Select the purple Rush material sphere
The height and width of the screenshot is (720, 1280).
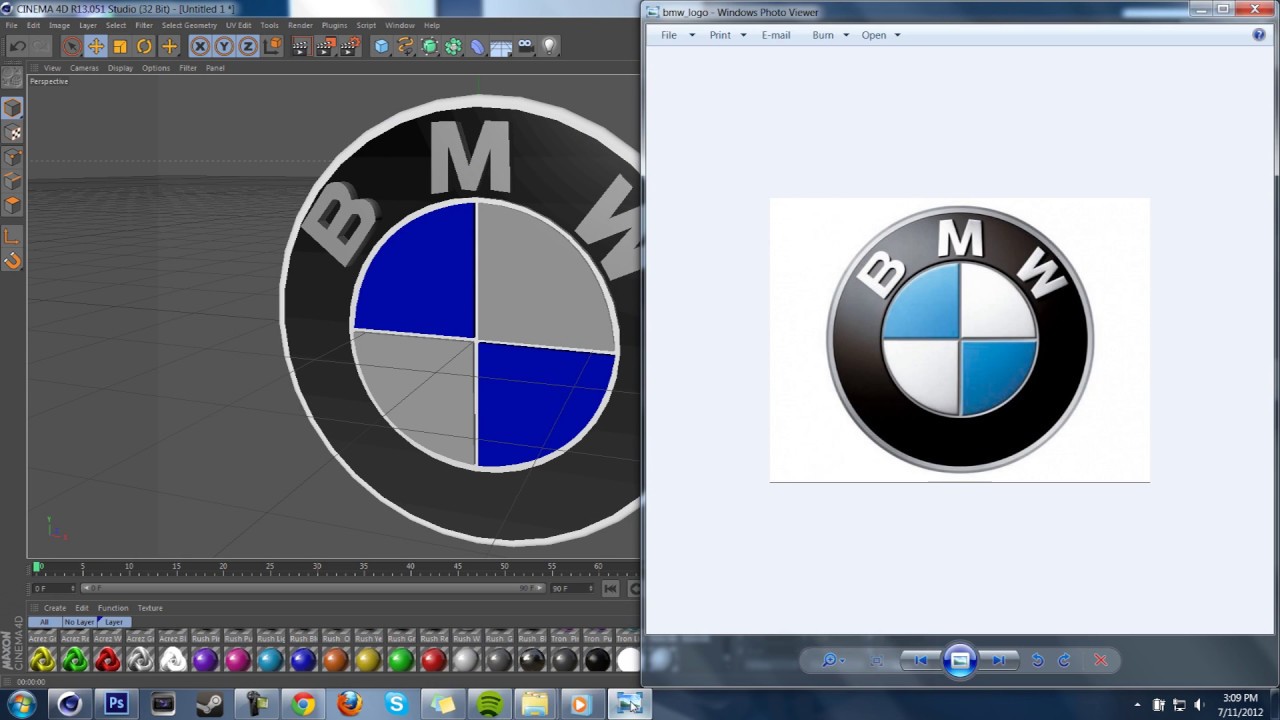(205, 660)
